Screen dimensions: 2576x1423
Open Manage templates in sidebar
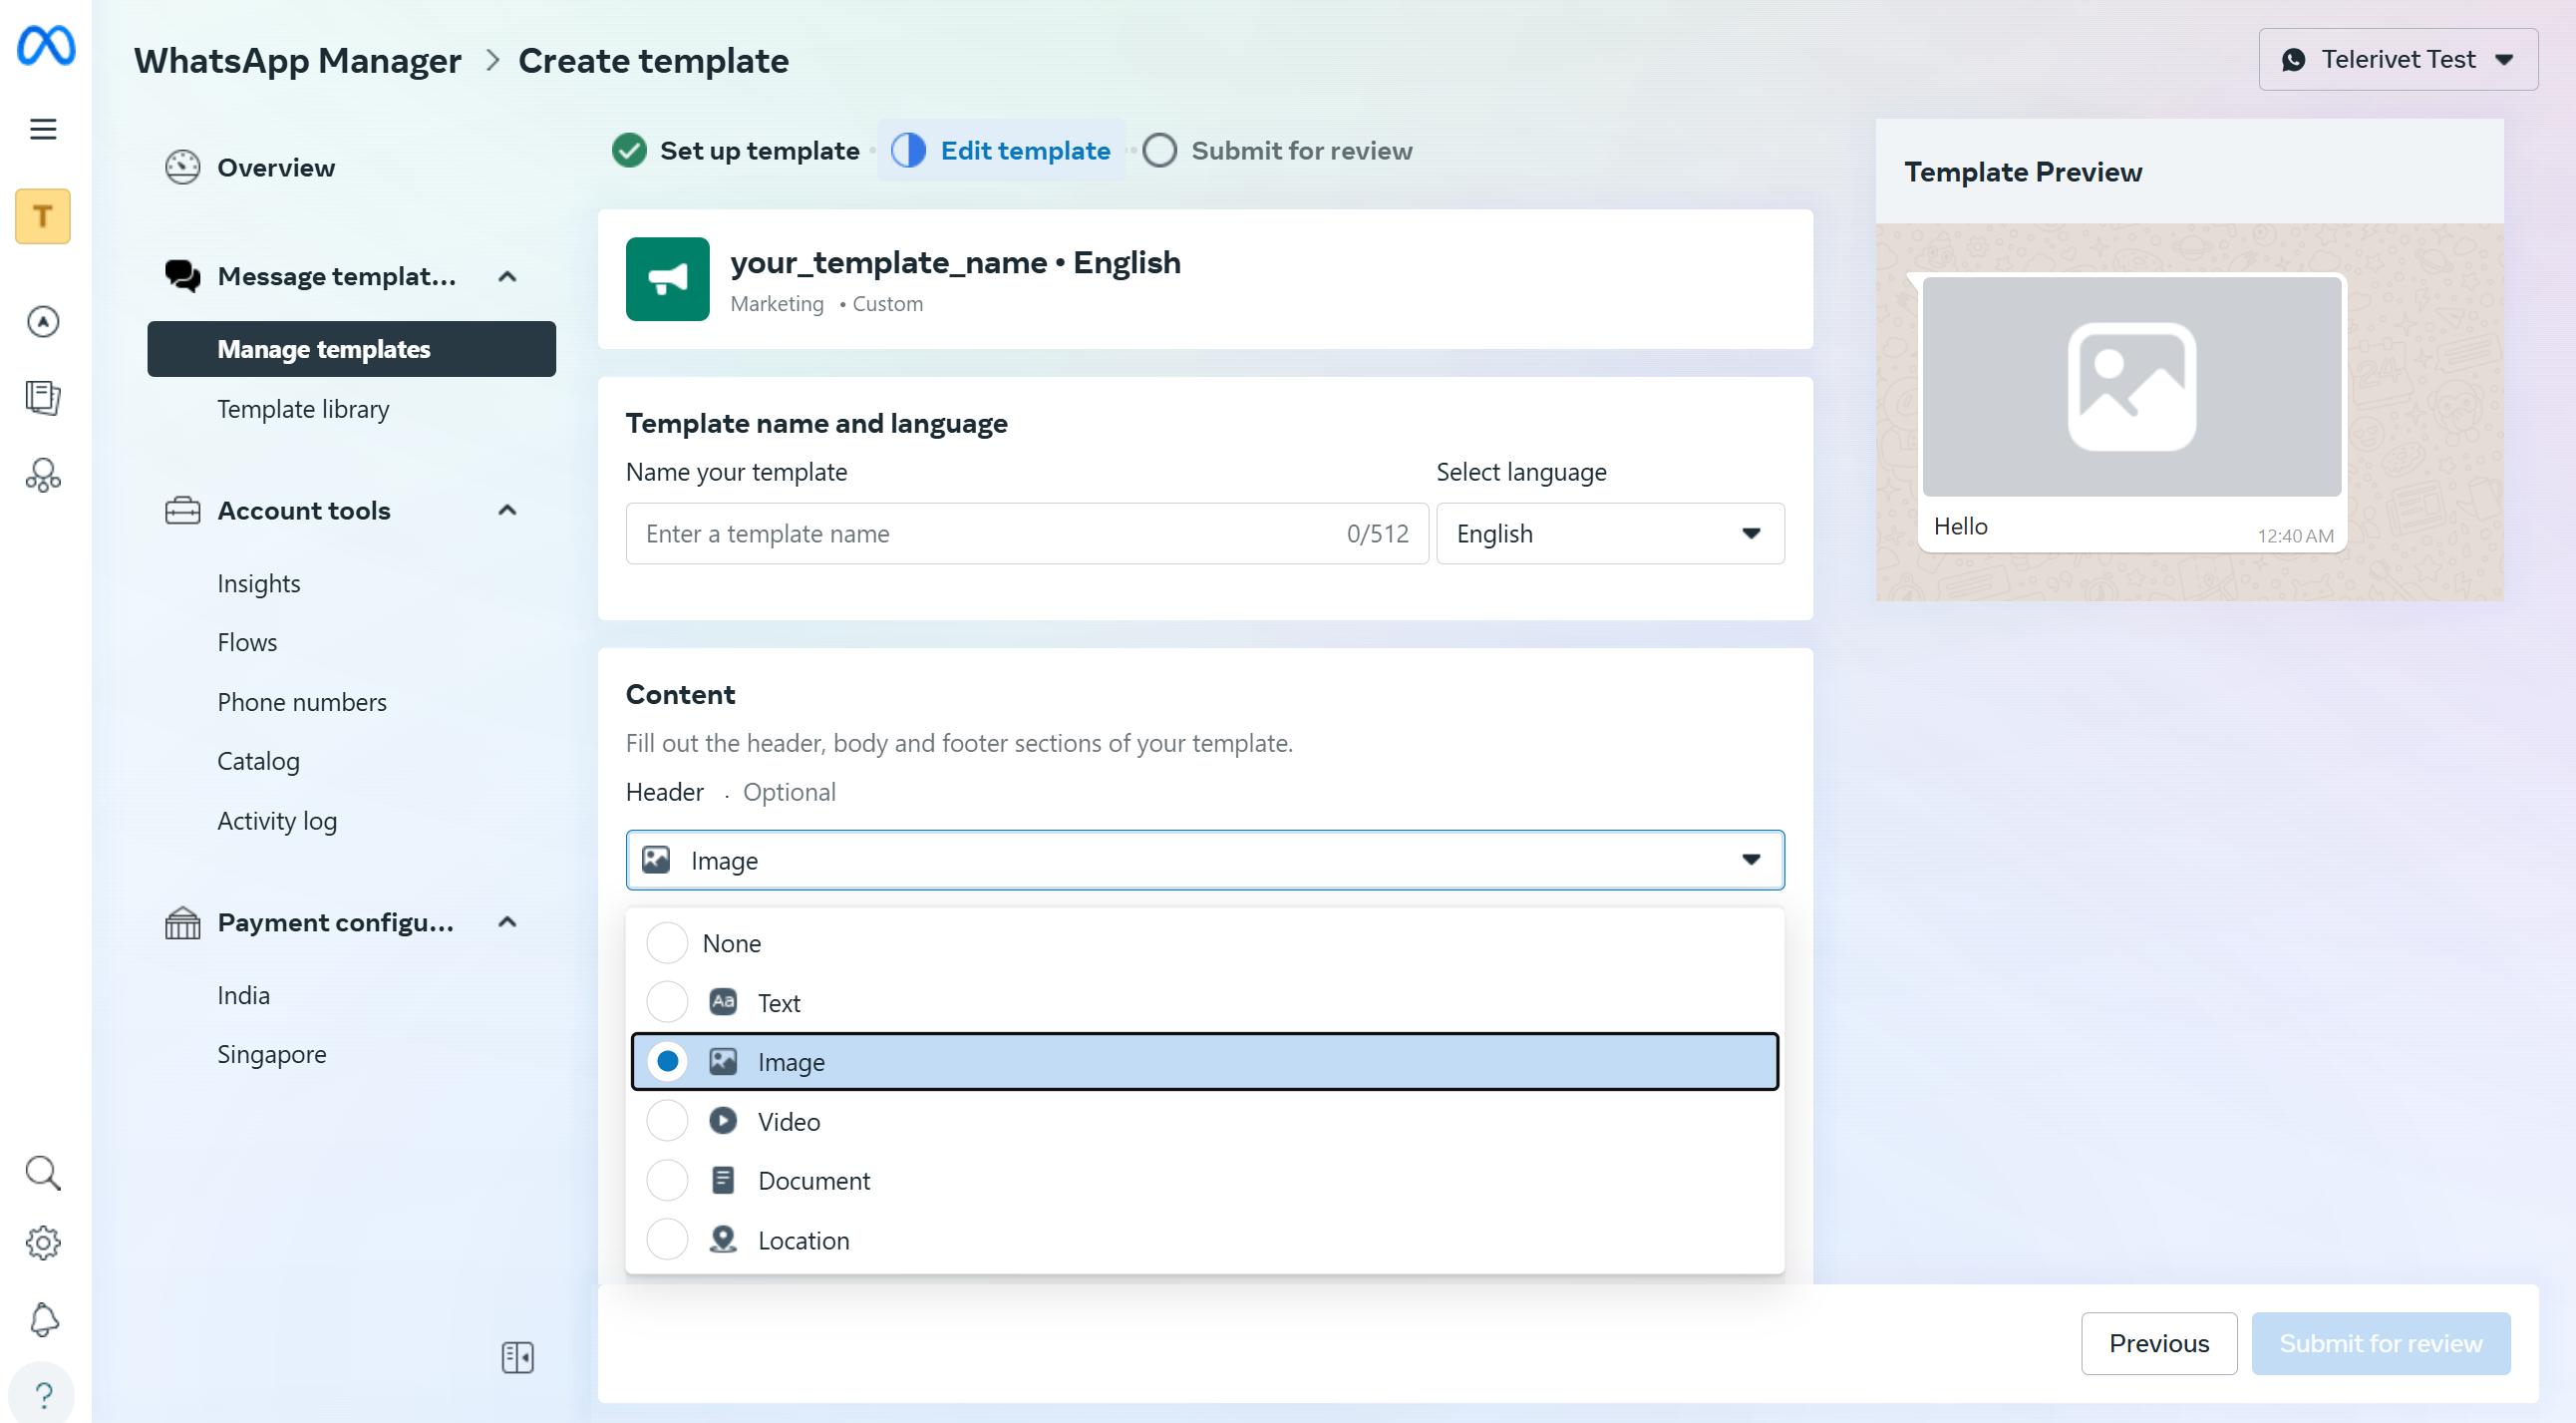pyautogui.click(x=351, y=349)
